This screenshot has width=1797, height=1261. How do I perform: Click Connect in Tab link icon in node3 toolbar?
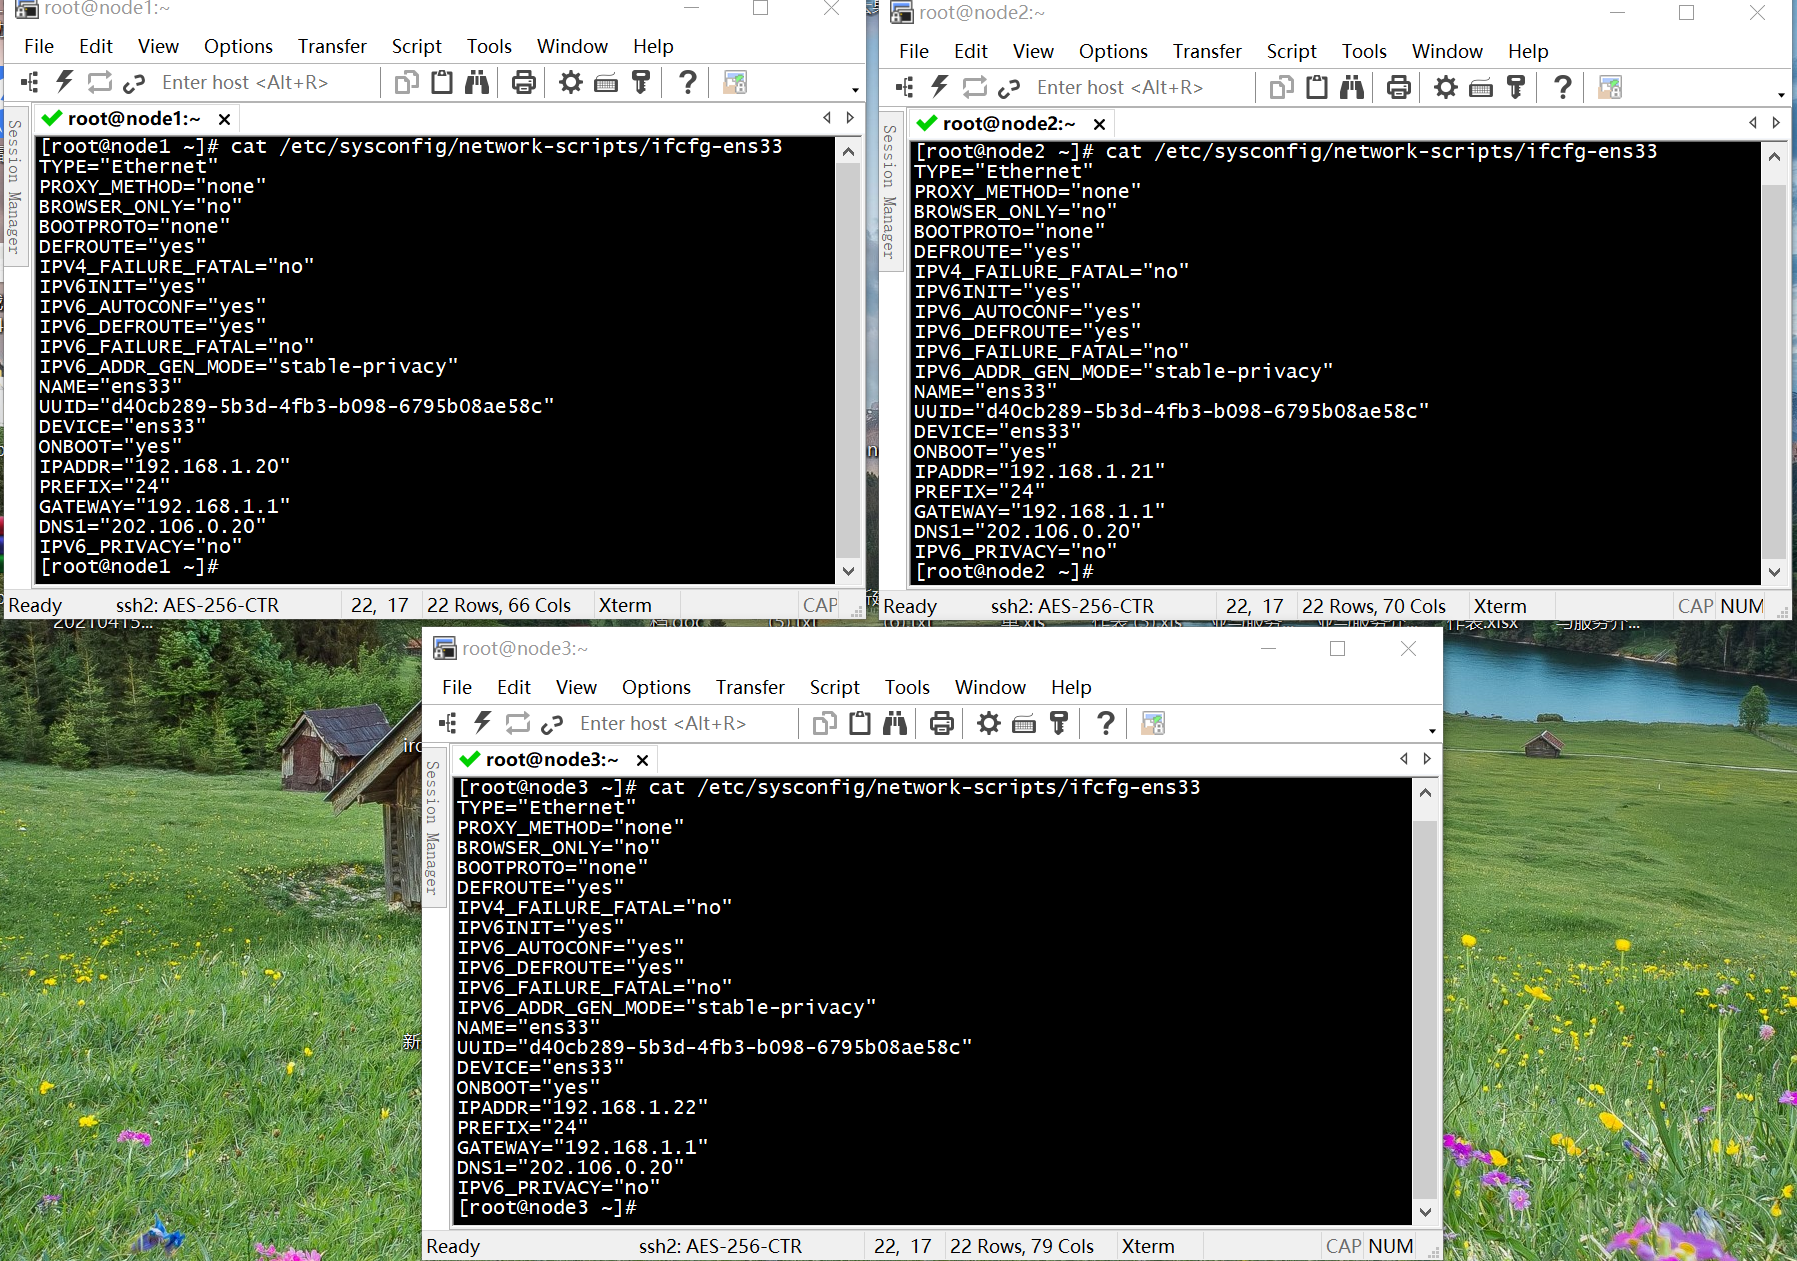click(552, 724)
